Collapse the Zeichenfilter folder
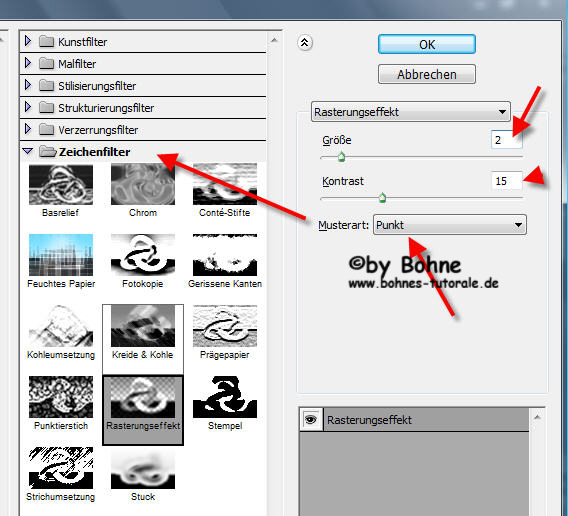Screen dimensions: 568x516 tap(28, 151)
